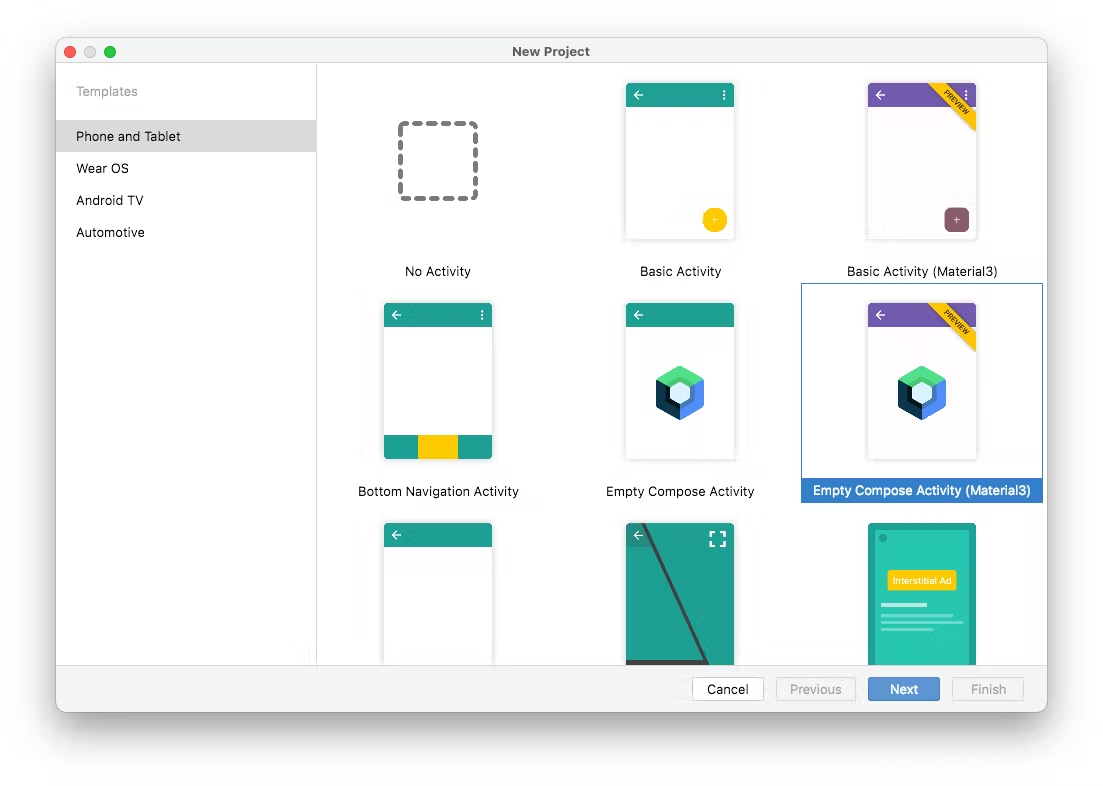Click the Basic Activity (Material3) label
This screenshot has width=1103, height=786.
922,272
